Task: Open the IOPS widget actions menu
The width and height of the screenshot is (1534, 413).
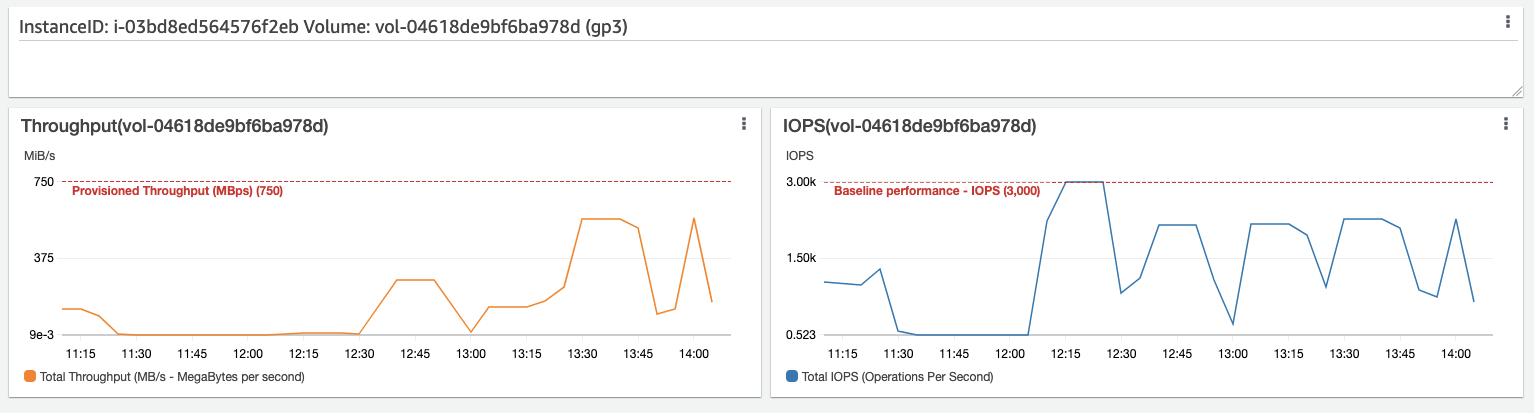Action: coord(1505,124)
